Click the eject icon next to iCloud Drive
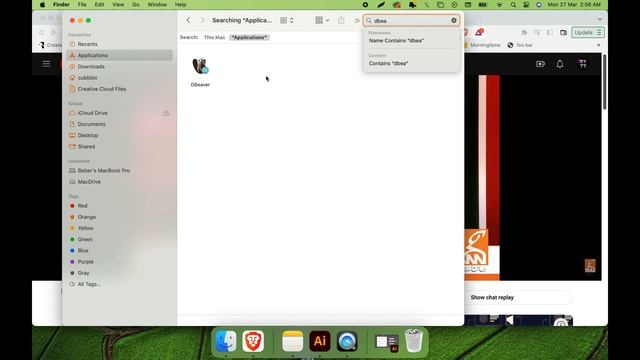 166,113
